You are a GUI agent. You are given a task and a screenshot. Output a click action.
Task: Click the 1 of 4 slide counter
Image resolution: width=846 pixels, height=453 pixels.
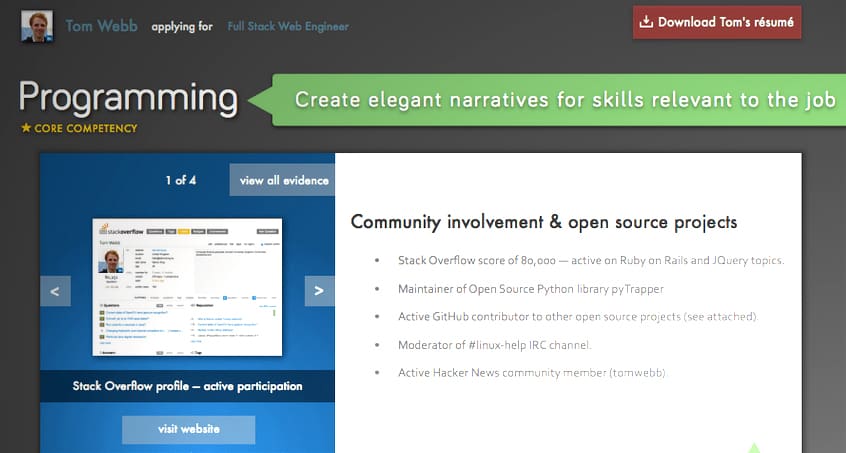tap(181, 180)
